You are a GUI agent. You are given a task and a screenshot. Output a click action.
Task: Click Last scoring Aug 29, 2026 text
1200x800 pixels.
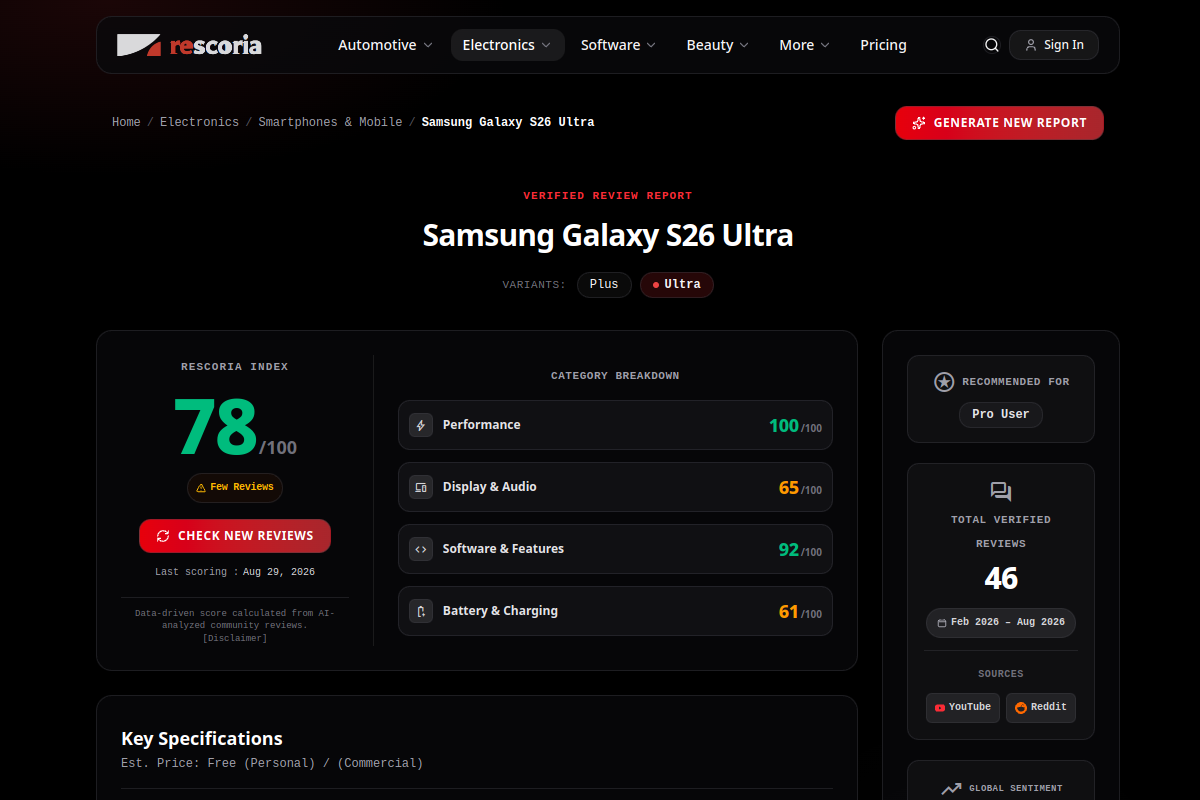235,572
